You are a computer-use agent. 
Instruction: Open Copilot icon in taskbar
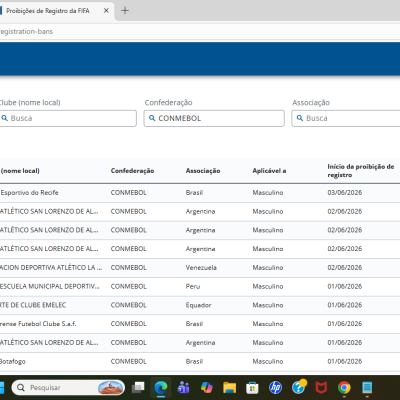[207, 388]
